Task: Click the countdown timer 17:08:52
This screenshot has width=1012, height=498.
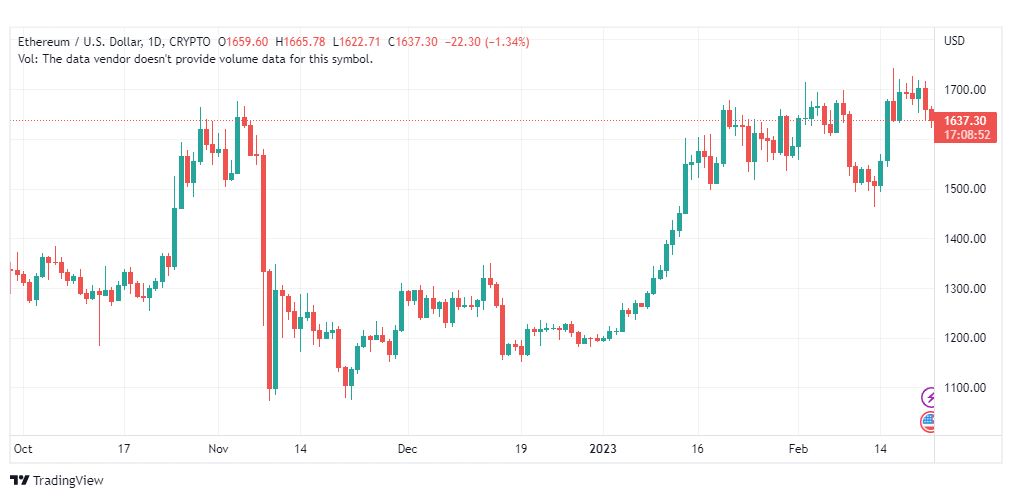Action: pyautogui.click(x=963, y=135)
